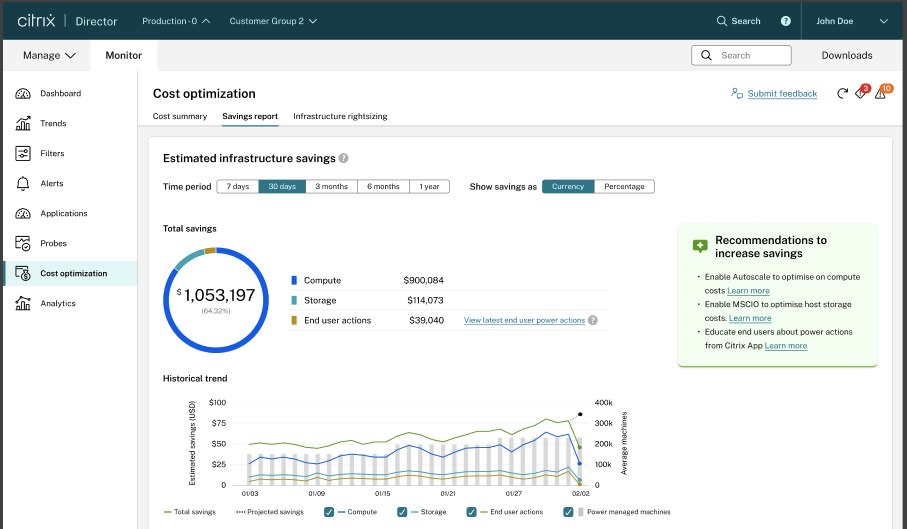
Task: Uncheck the Compute series checkbox
Action: pyautogui.click(x=329, y=512)
